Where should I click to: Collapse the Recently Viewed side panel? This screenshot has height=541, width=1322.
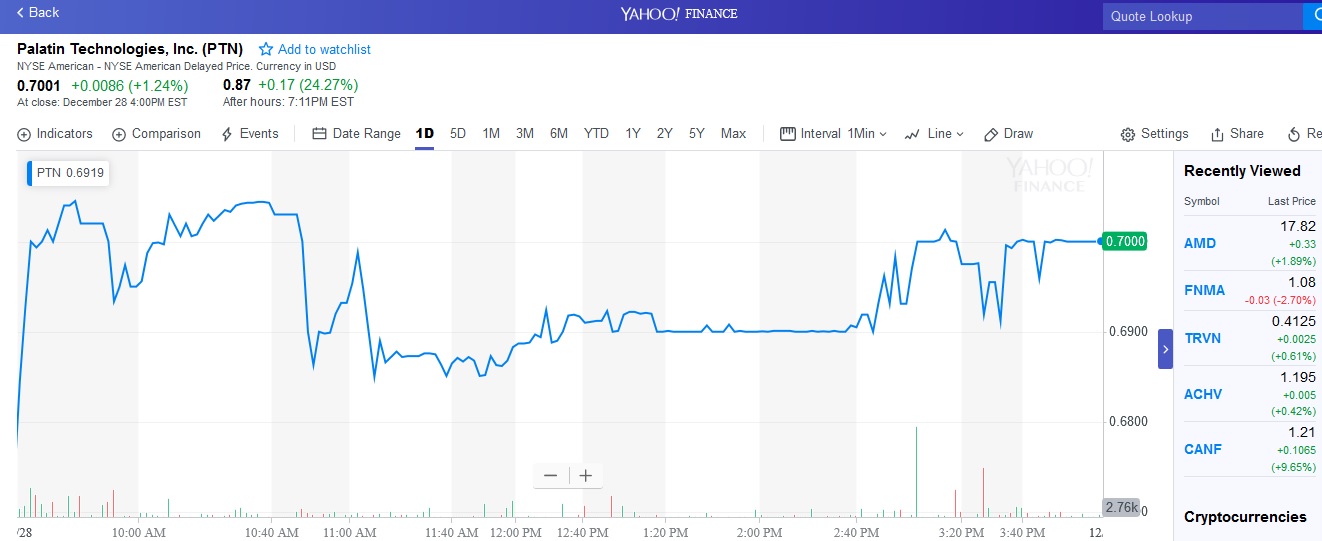click(1165, 350)
